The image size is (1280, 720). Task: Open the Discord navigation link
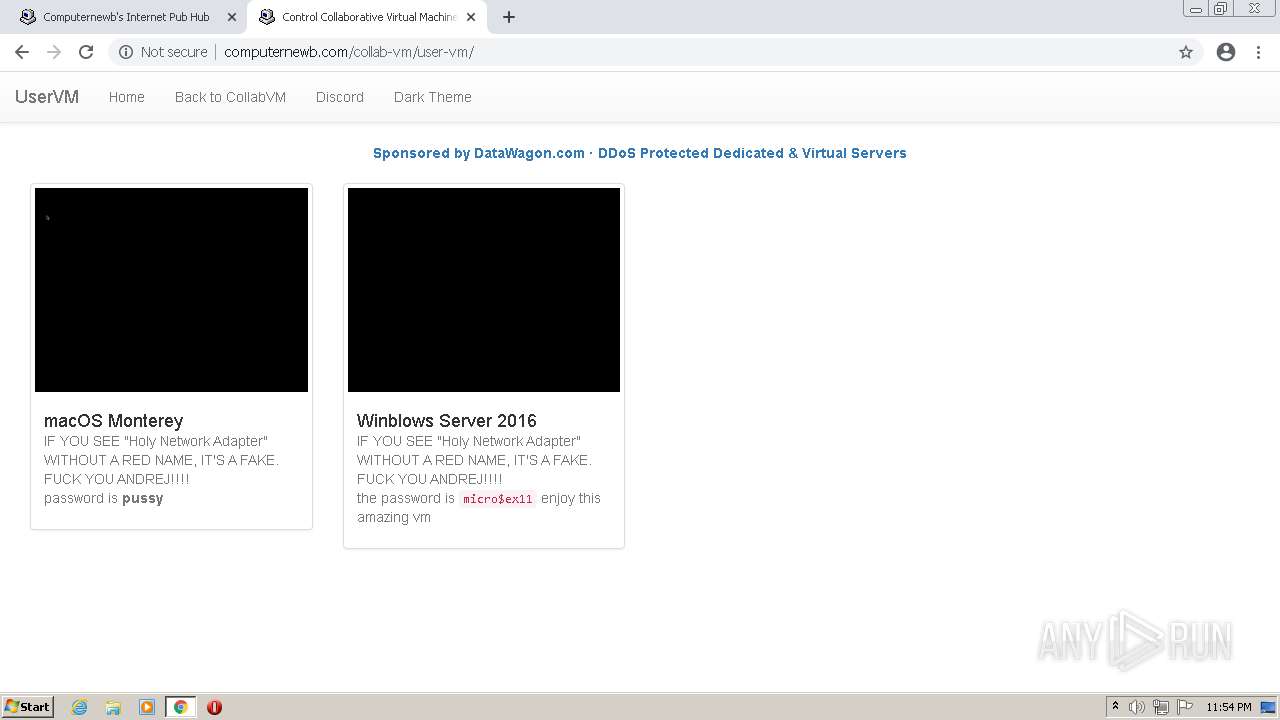click(x=340, y=97)
